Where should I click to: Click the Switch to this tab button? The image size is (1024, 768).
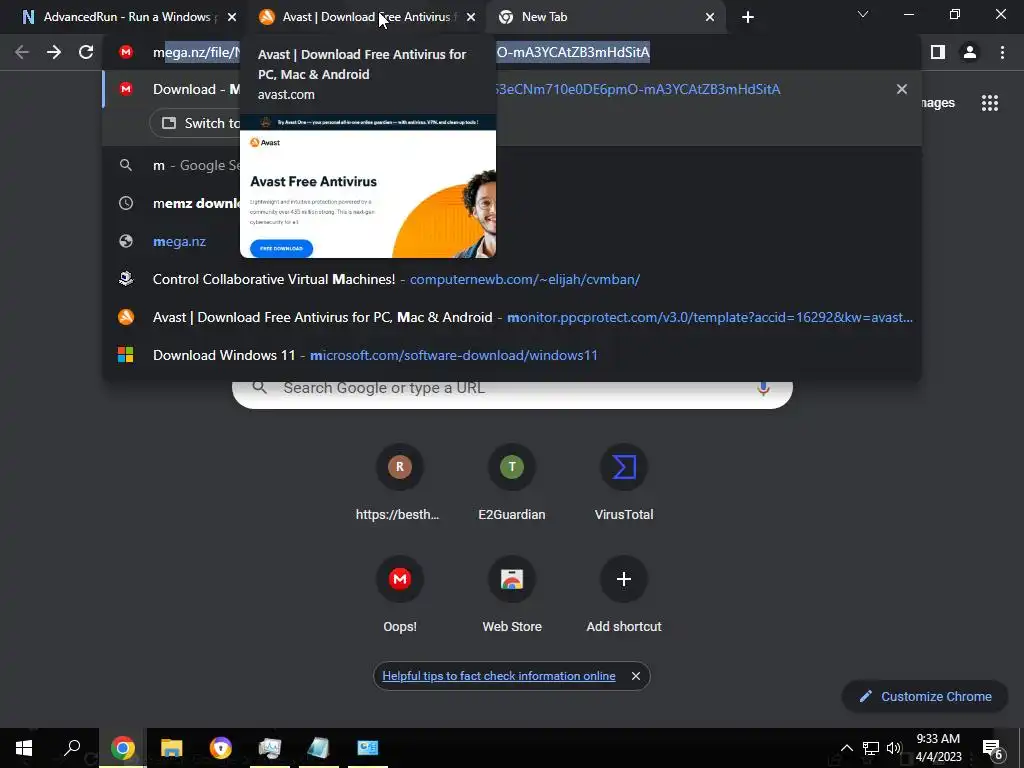196,123
